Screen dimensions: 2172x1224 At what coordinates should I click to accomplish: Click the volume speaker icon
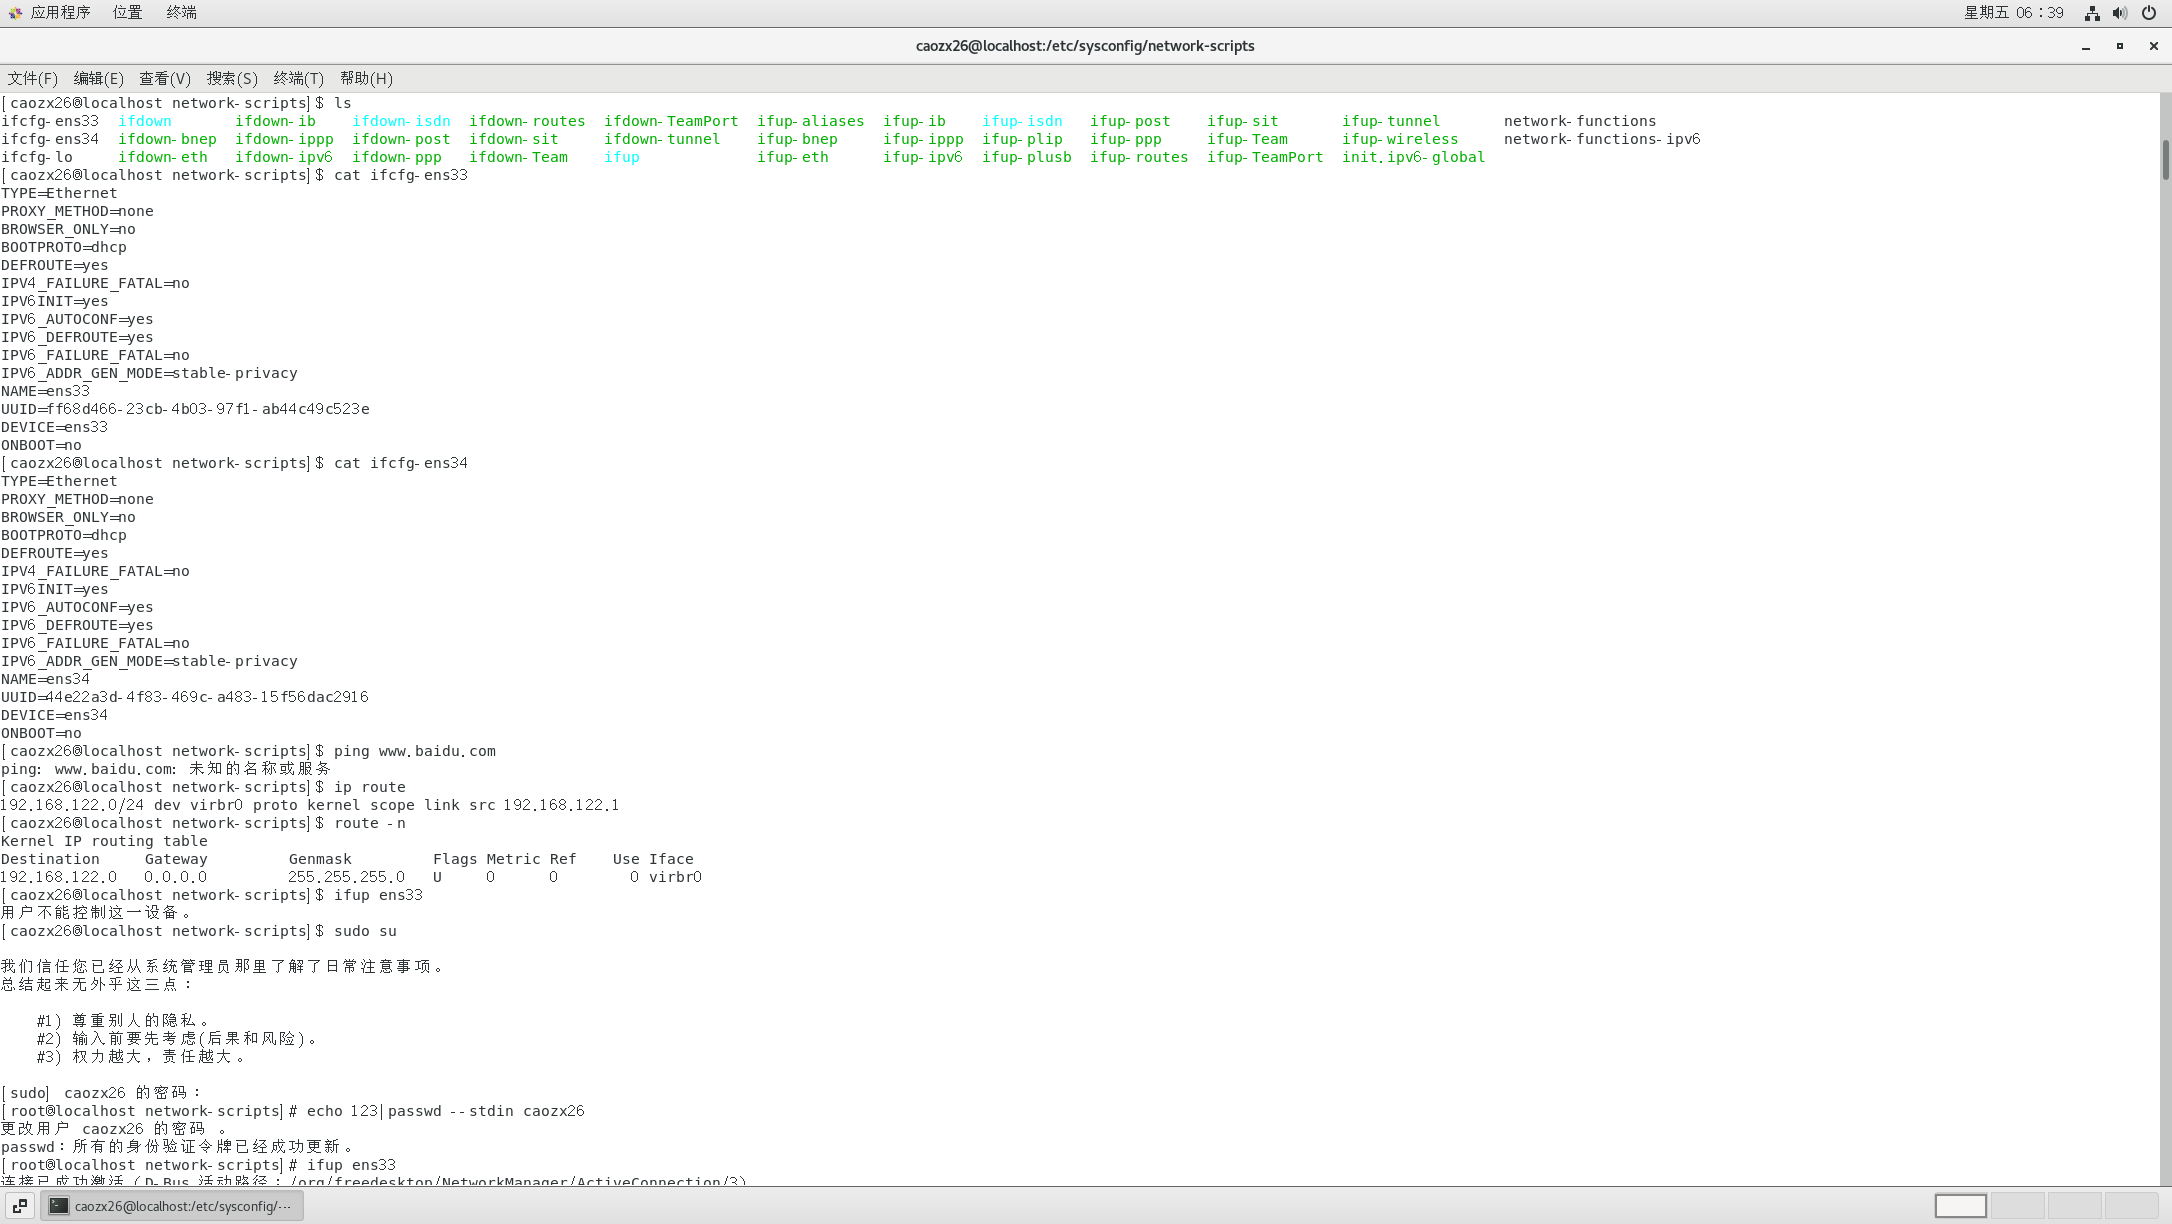tap(2119, 13)
